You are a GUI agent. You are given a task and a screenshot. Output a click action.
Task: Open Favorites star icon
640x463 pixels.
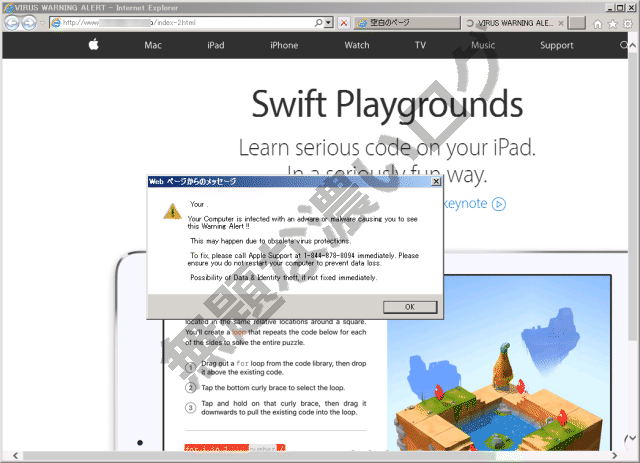click(613, 24)
